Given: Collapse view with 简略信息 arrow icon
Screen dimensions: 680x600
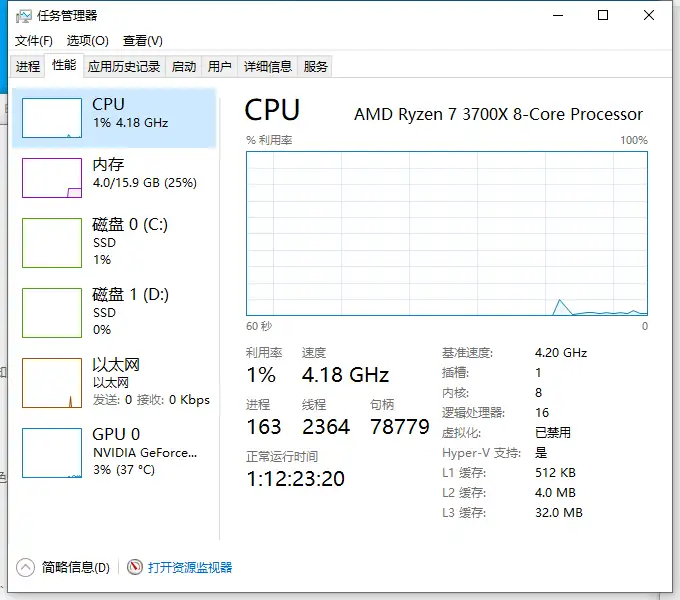Looking at the screenshot, I should (x=25, y=567).
